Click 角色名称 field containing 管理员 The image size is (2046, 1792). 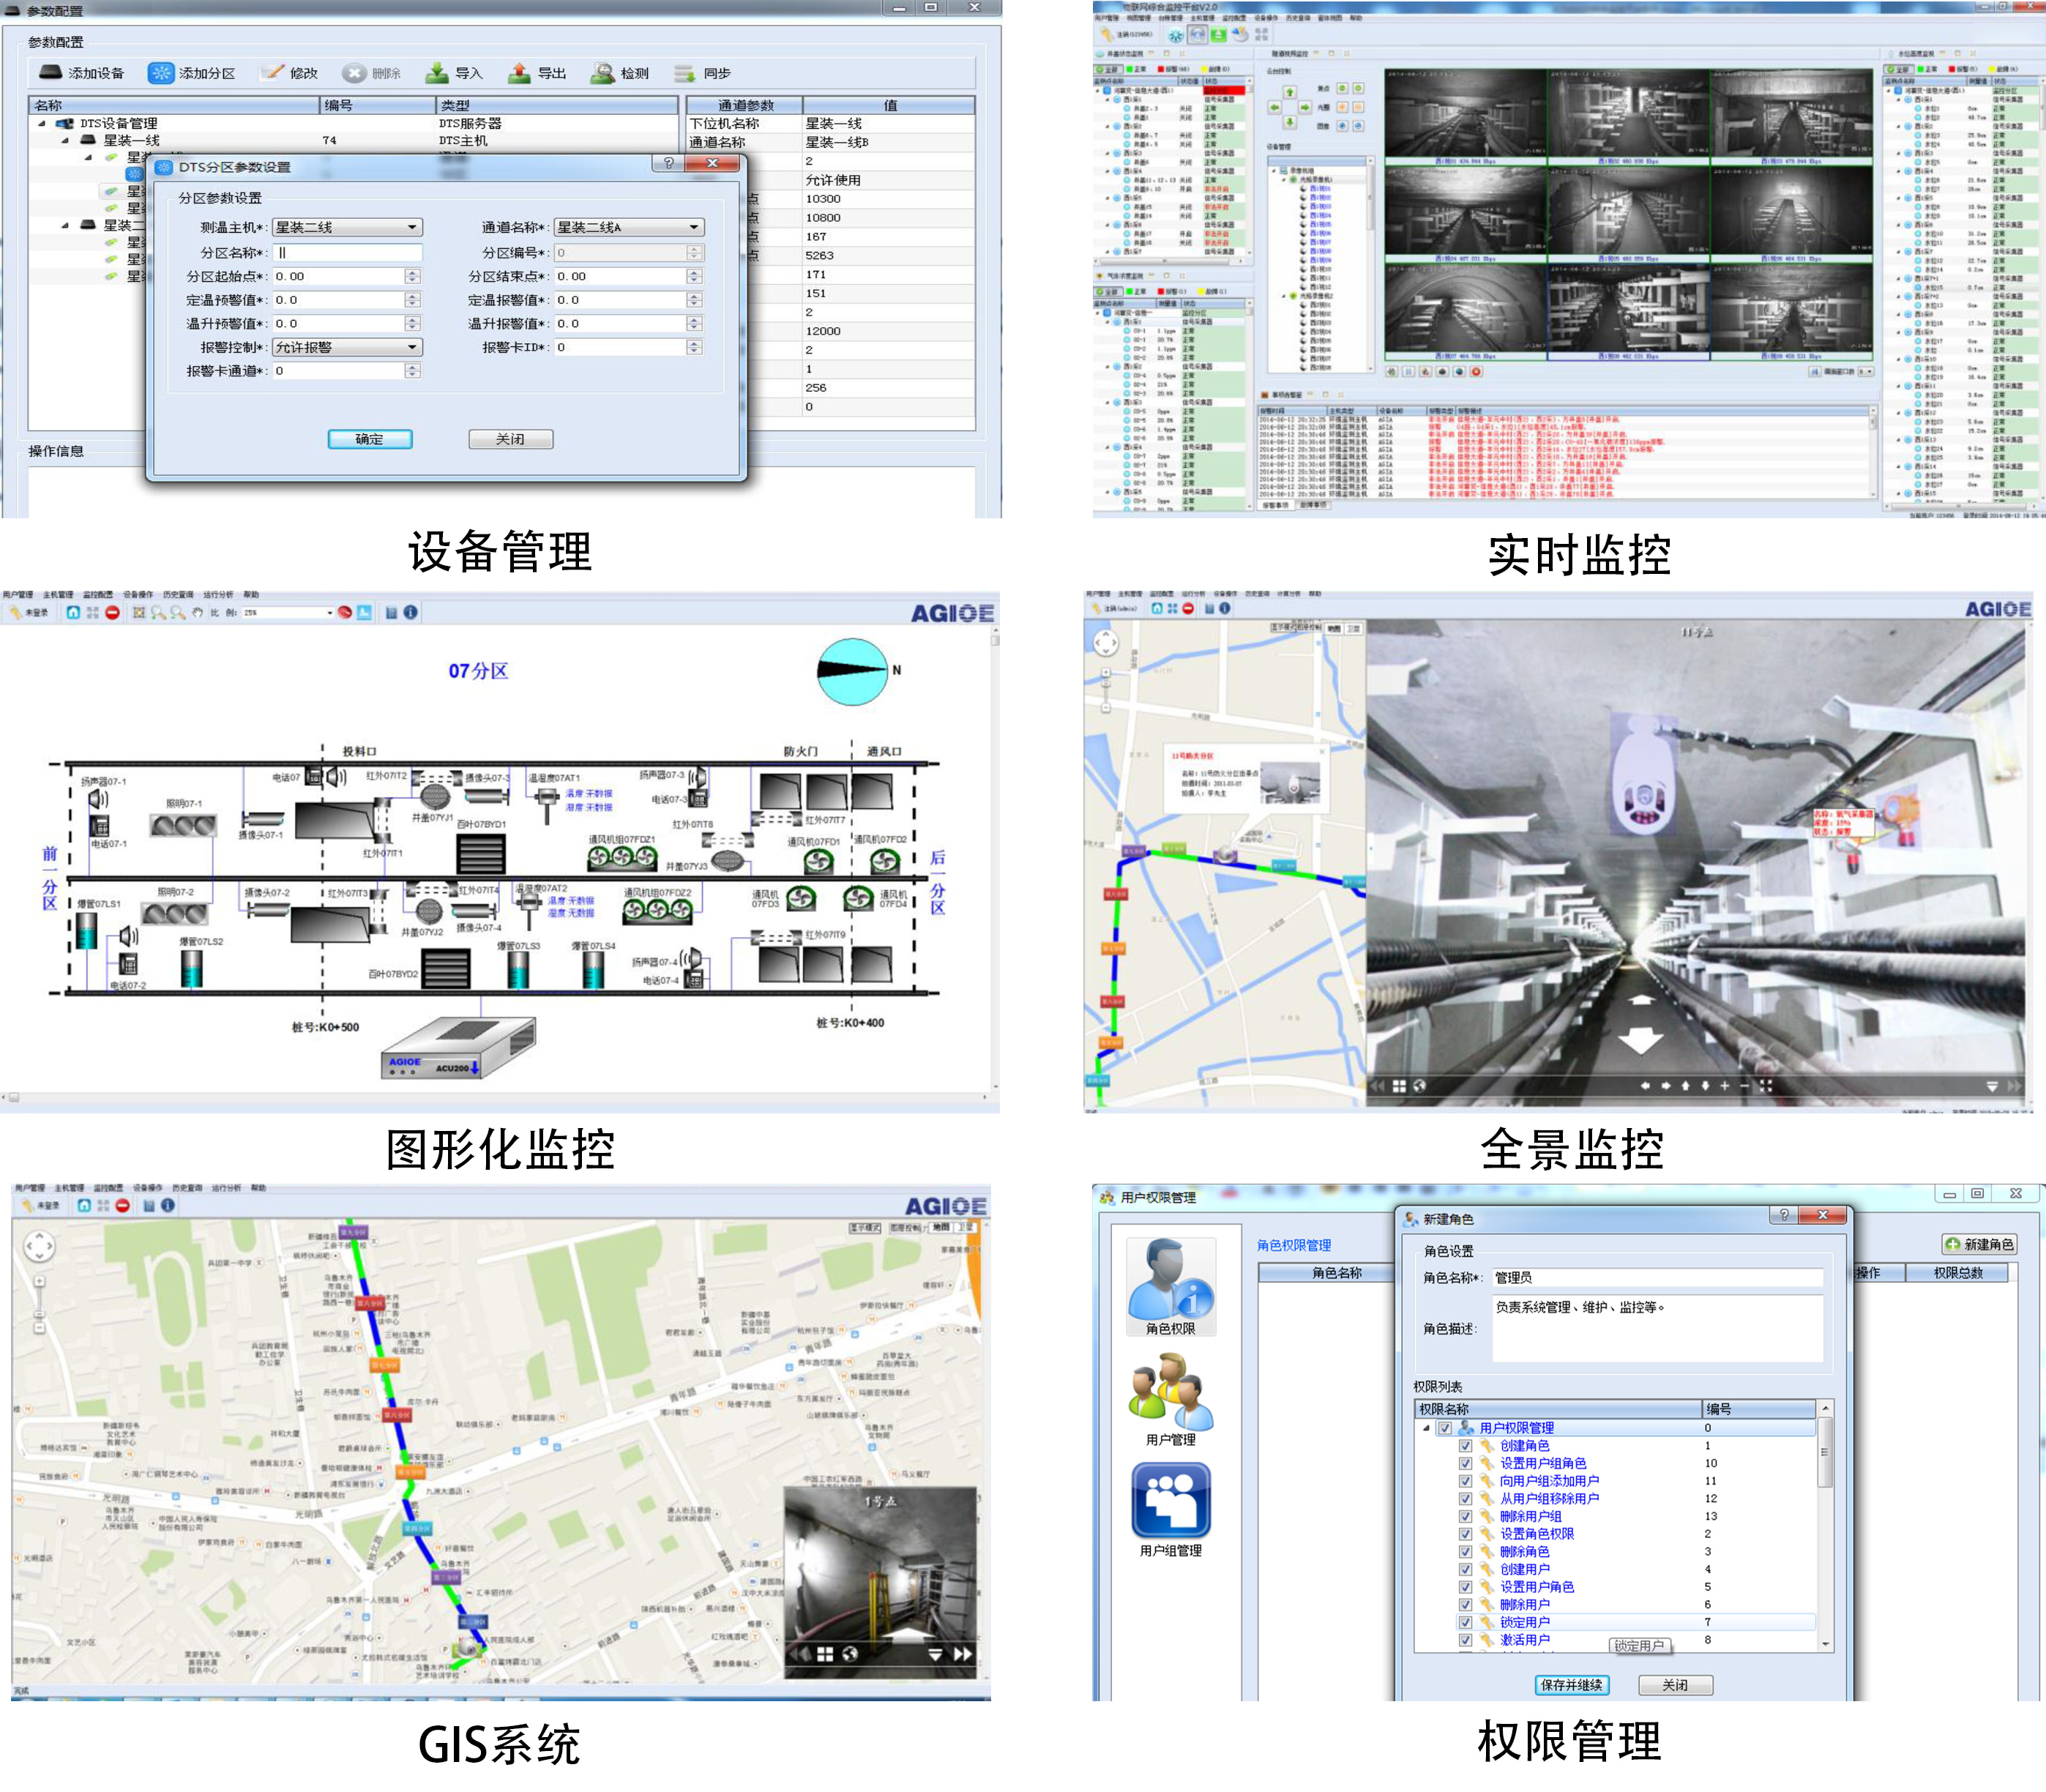(1657, 1277)
